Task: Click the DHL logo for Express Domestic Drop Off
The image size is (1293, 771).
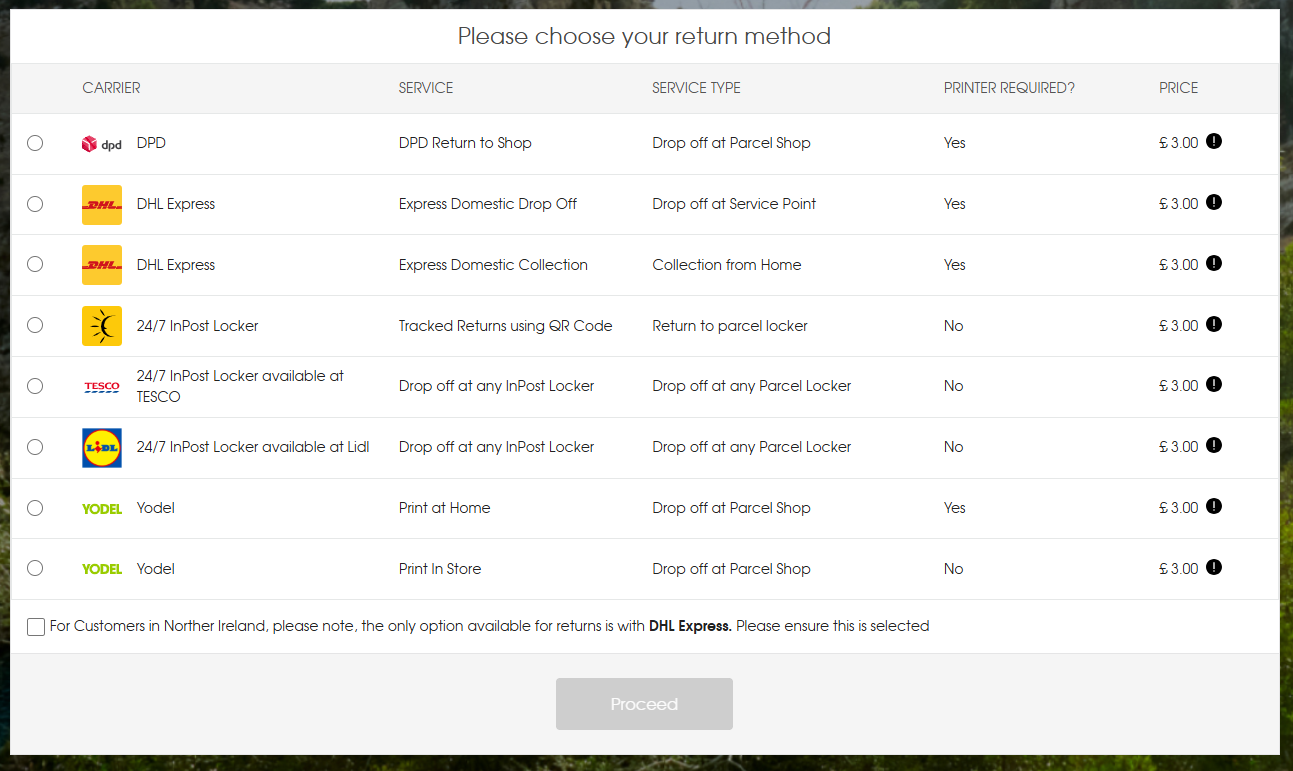Action: click(101, 205)
